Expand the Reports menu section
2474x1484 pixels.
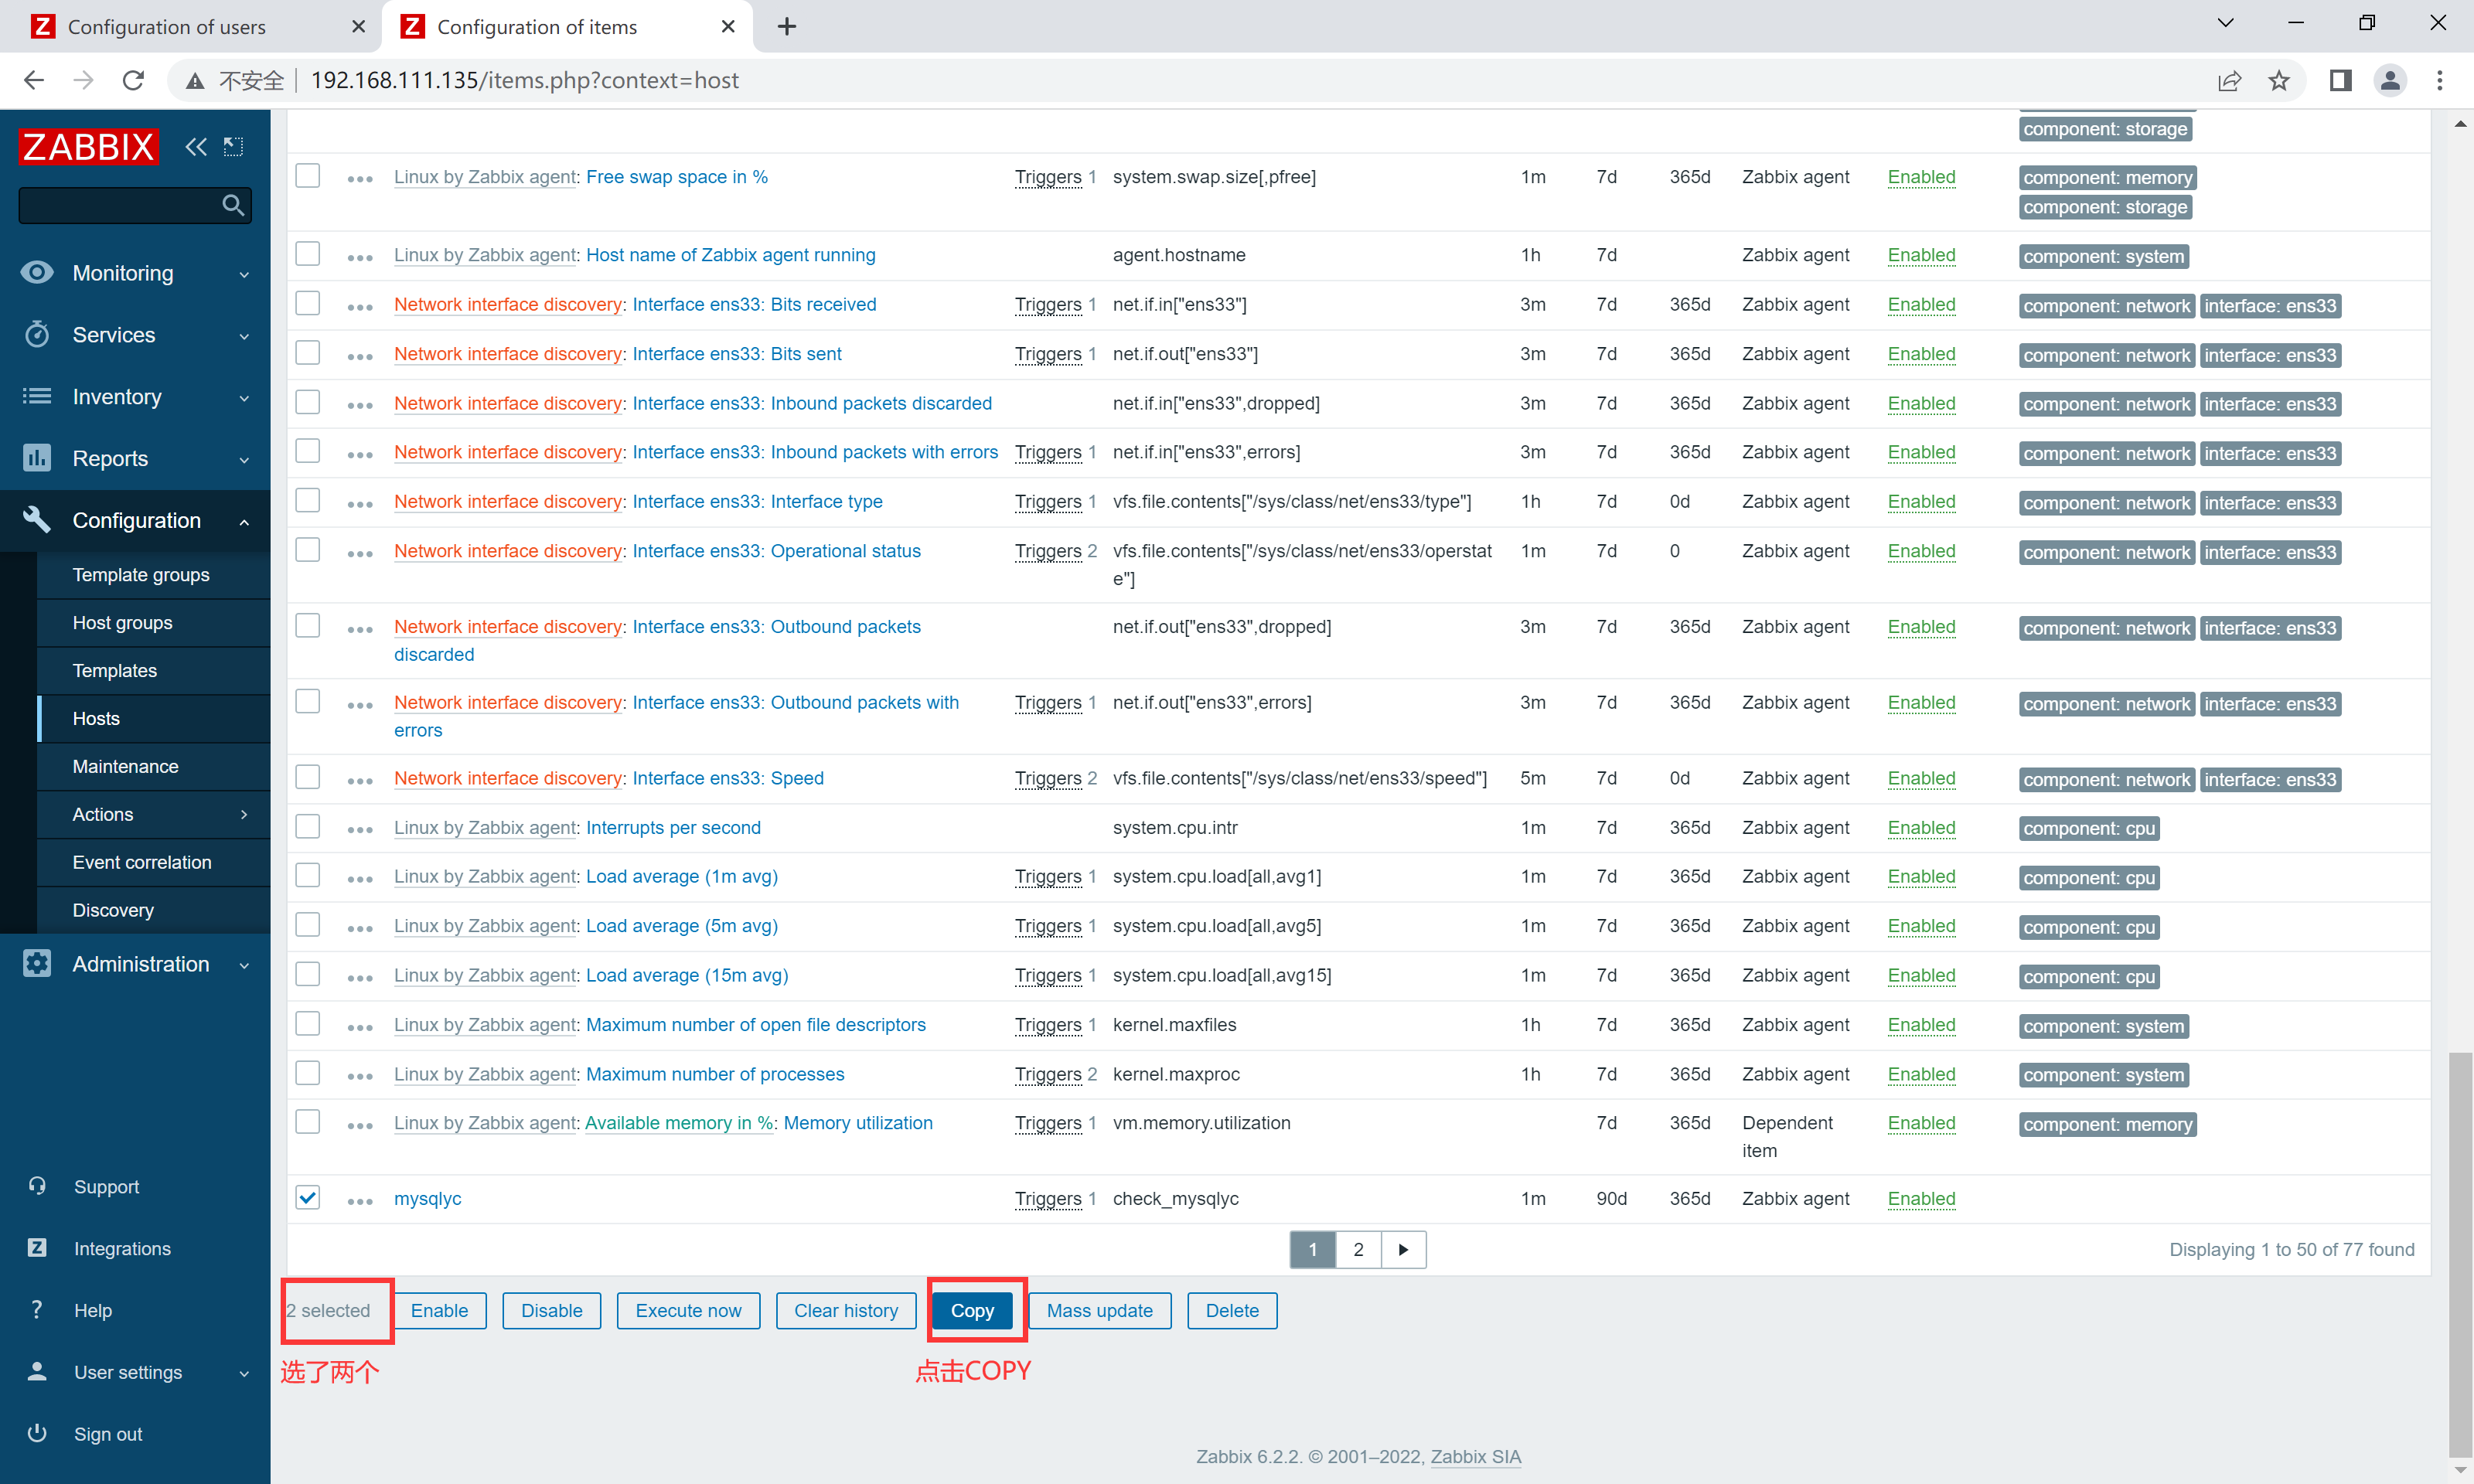tap(244, 460)
